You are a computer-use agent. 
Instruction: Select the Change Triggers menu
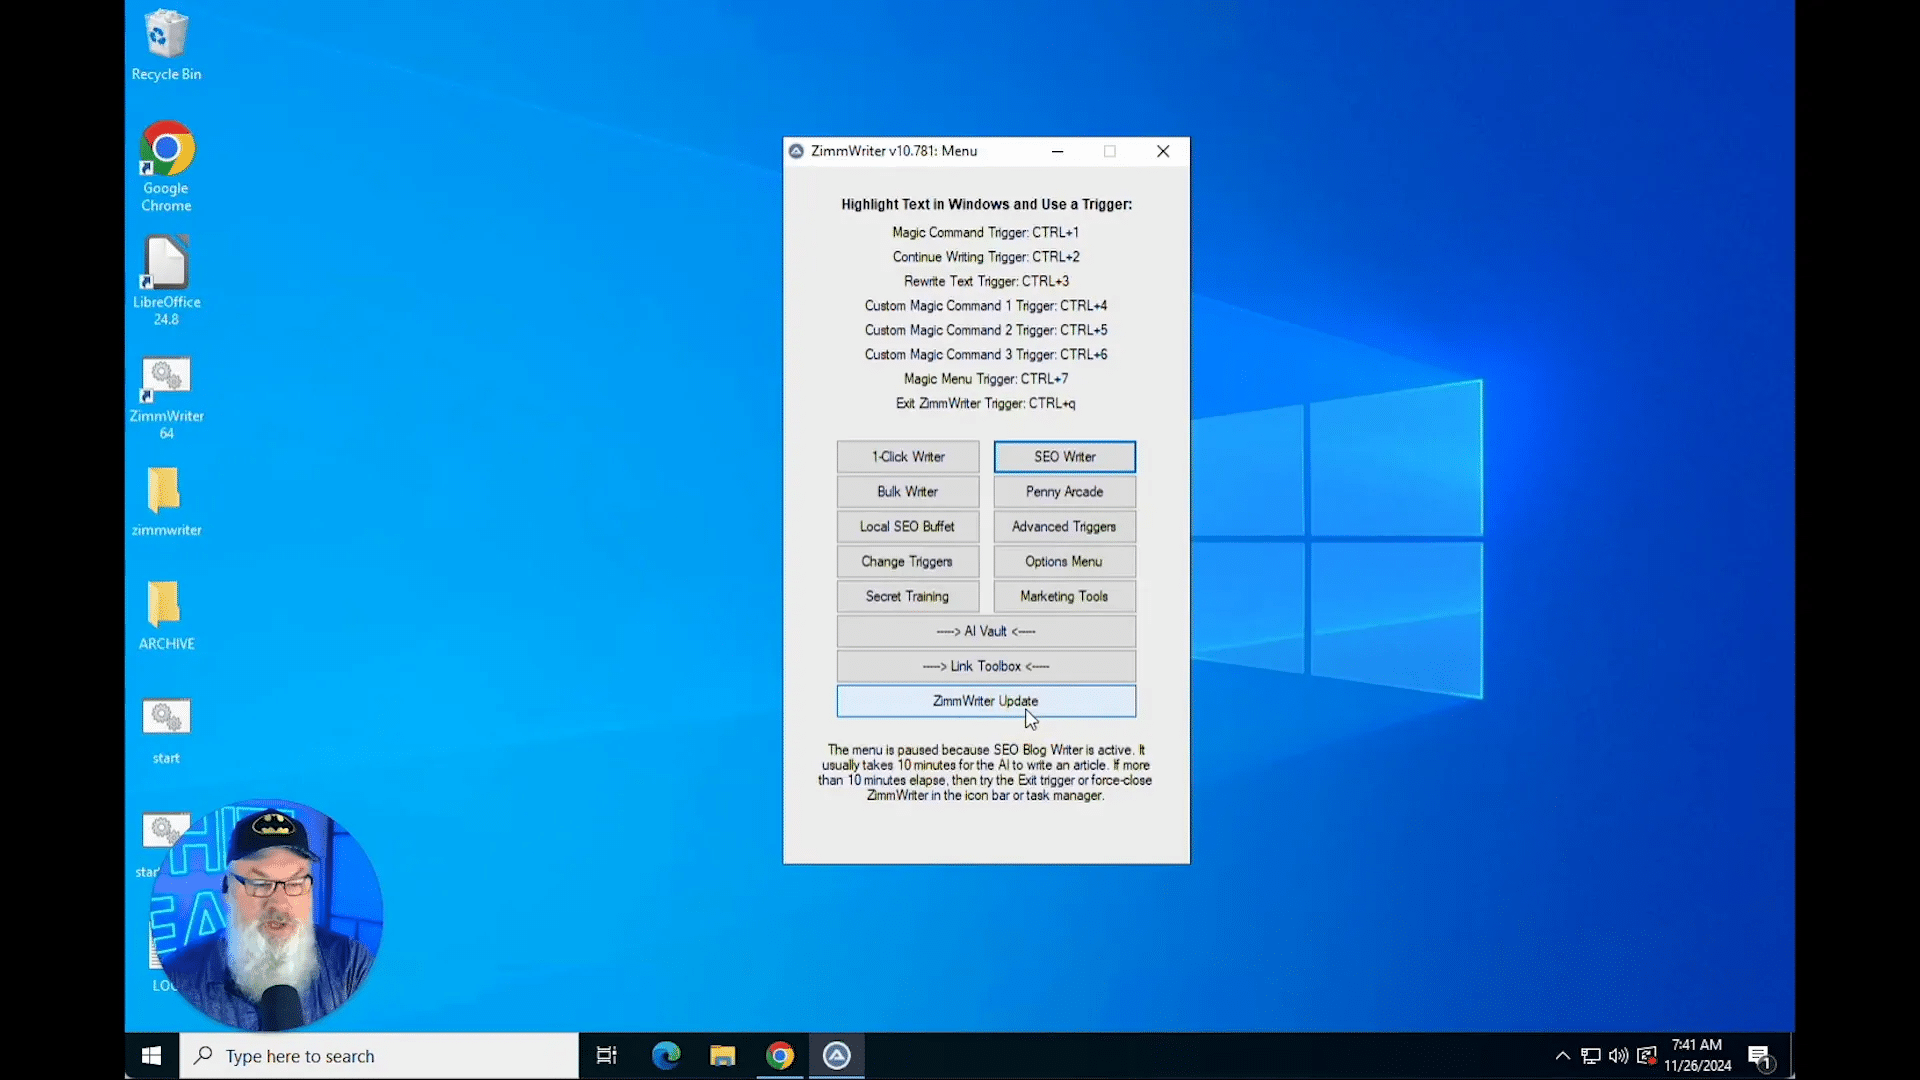pos(907,560)
